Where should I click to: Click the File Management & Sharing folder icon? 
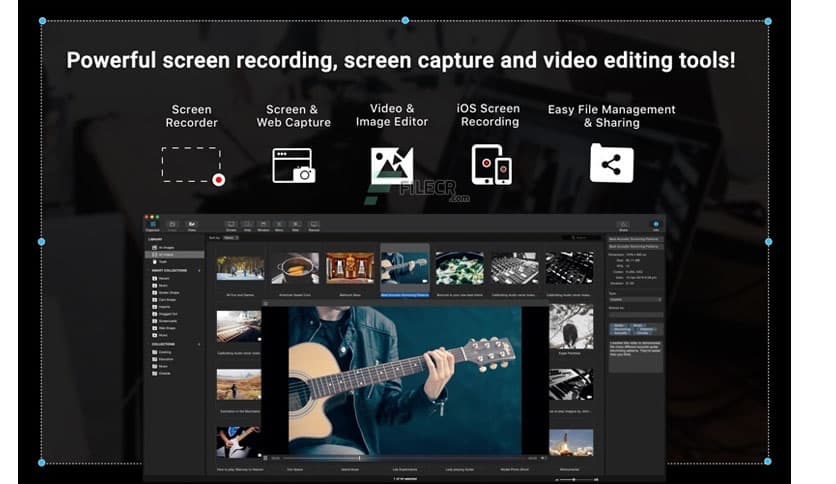coord(611,163)
